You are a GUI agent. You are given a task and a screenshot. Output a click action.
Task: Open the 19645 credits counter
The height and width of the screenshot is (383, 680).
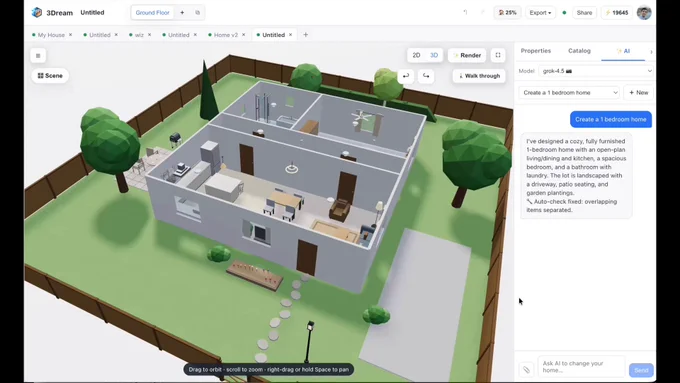pos(616,13)
